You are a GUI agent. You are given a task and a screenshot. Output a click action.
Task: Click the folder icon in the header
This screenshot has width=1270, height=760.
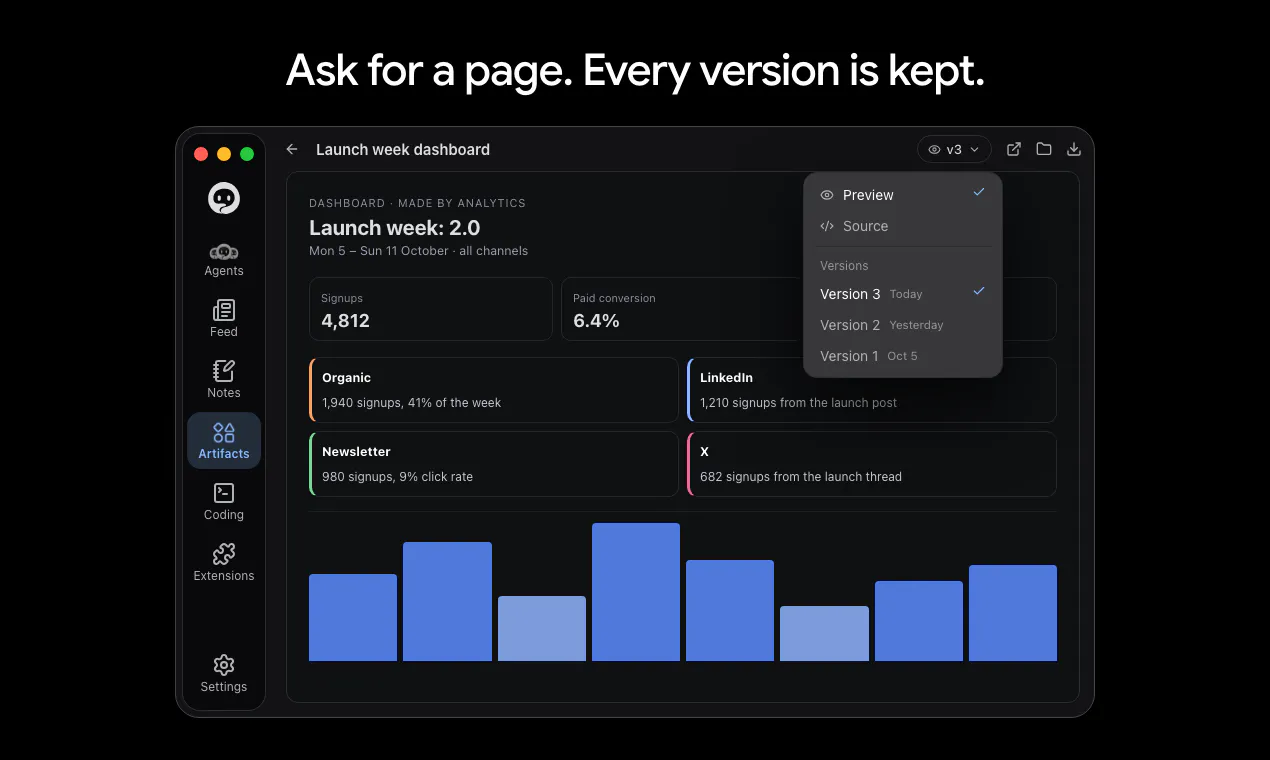pos(1044,149)
